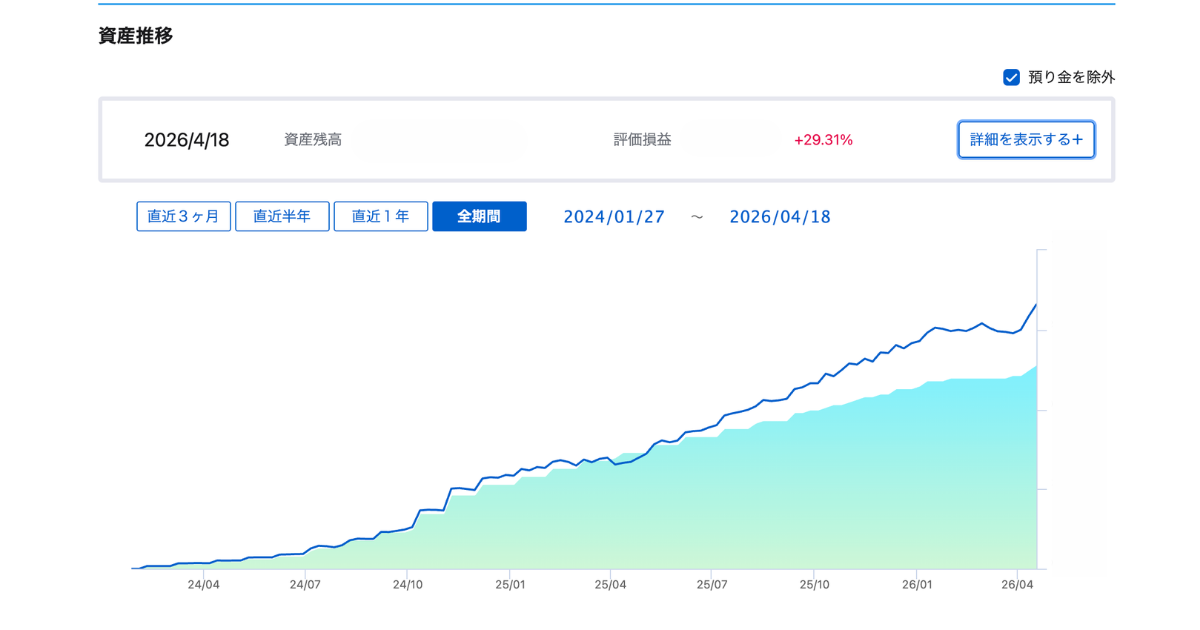Viewport: 1200px width, 630px height.
Task: Click the start date 2024/01/27
Action: coord(614,217)
